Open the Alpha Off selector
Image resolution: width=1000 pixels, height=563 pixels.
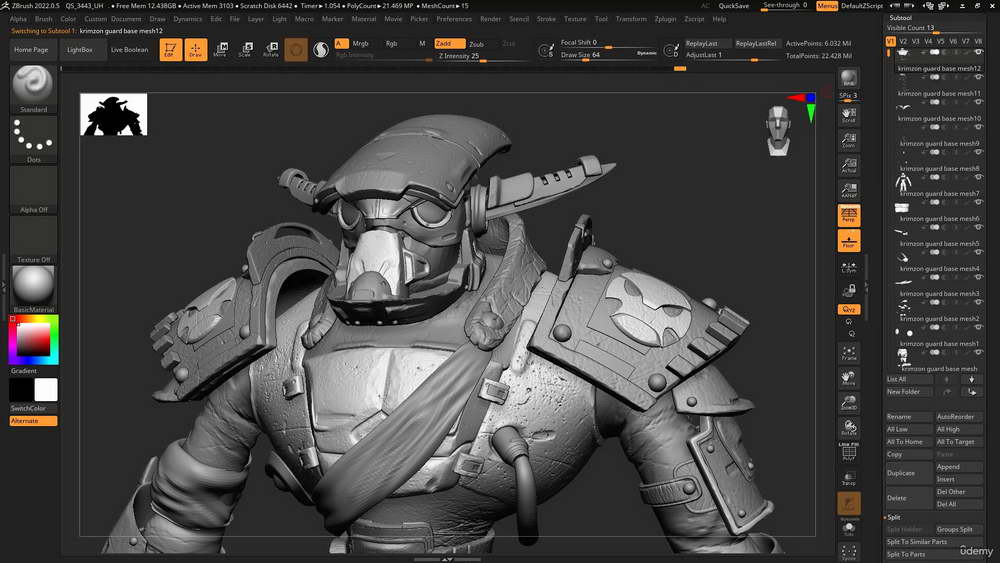(33, 189)
